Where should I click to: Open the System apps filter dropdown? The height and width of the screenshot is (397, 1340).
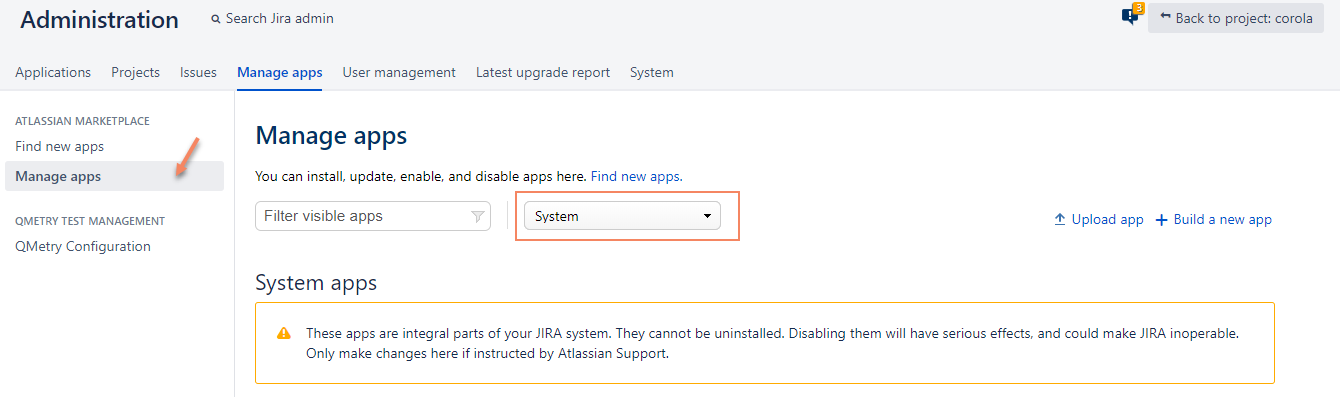(x=622, y=216)
